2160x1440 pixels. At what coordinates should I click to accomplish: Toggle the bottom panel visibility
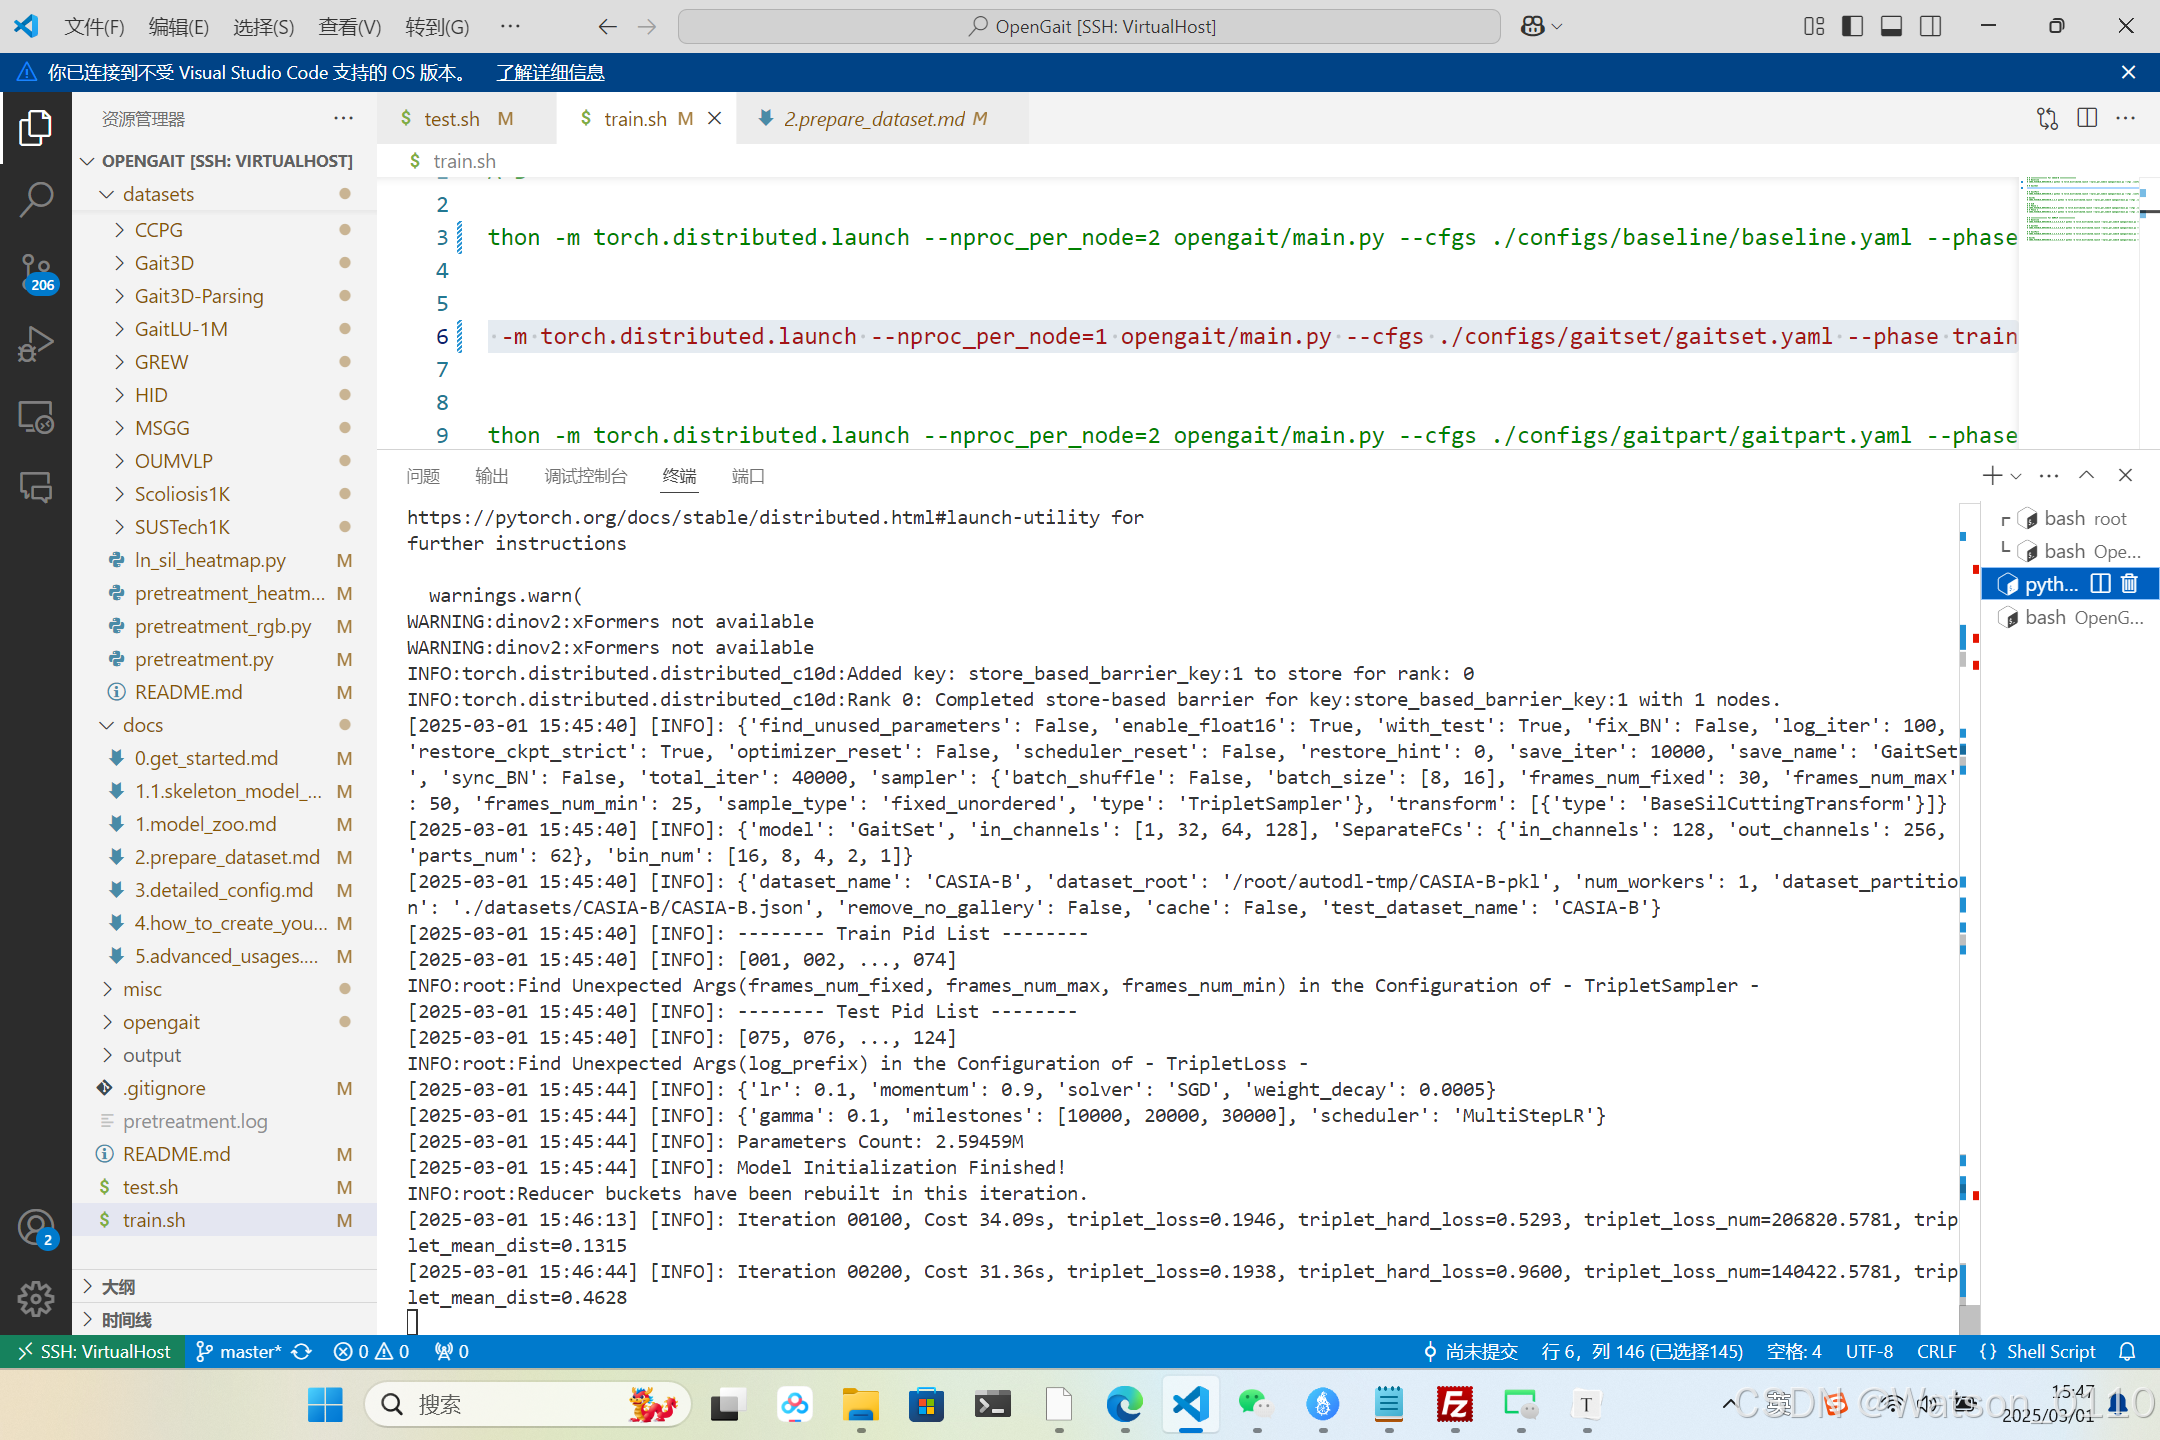[1891, 27]
